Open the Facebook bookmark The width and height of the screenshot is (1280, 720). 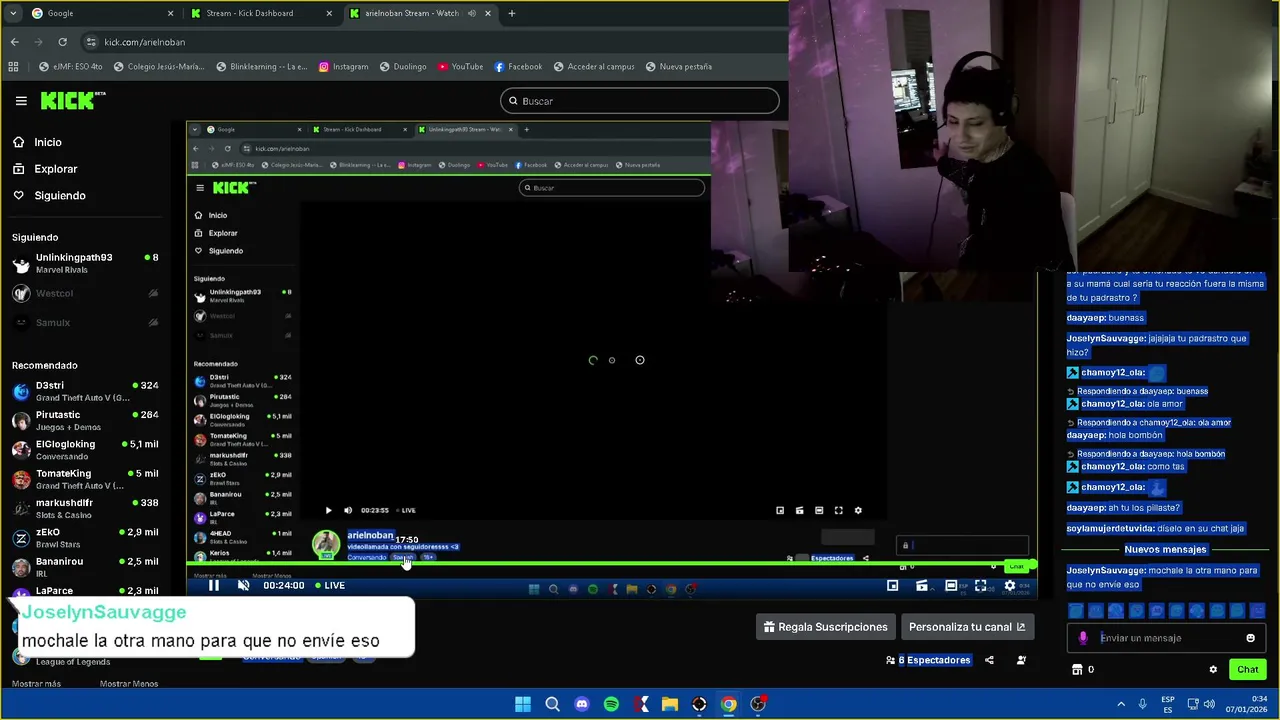point(518,67)
